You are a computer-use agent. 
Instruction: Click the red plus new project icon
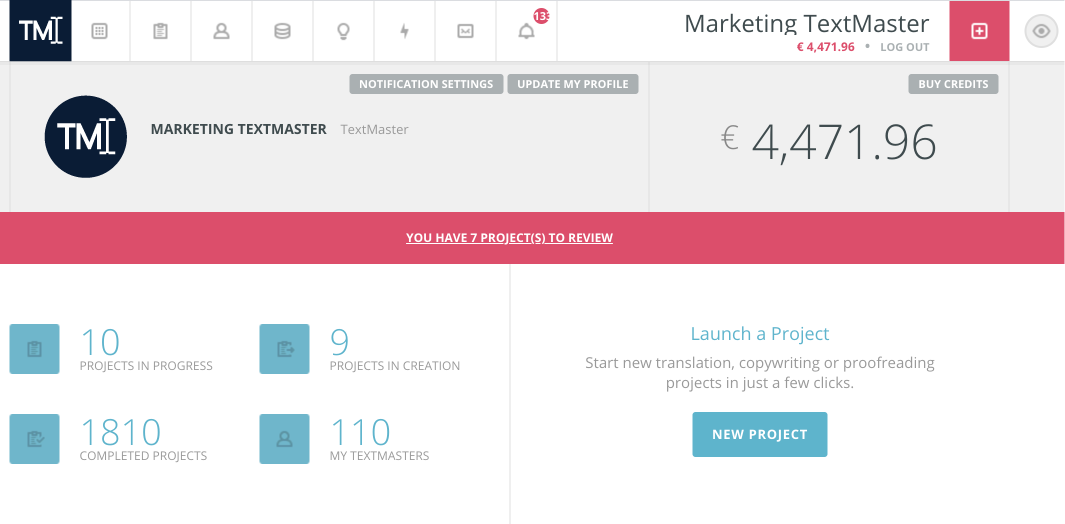pyautogui.click(x=979, y=31)
